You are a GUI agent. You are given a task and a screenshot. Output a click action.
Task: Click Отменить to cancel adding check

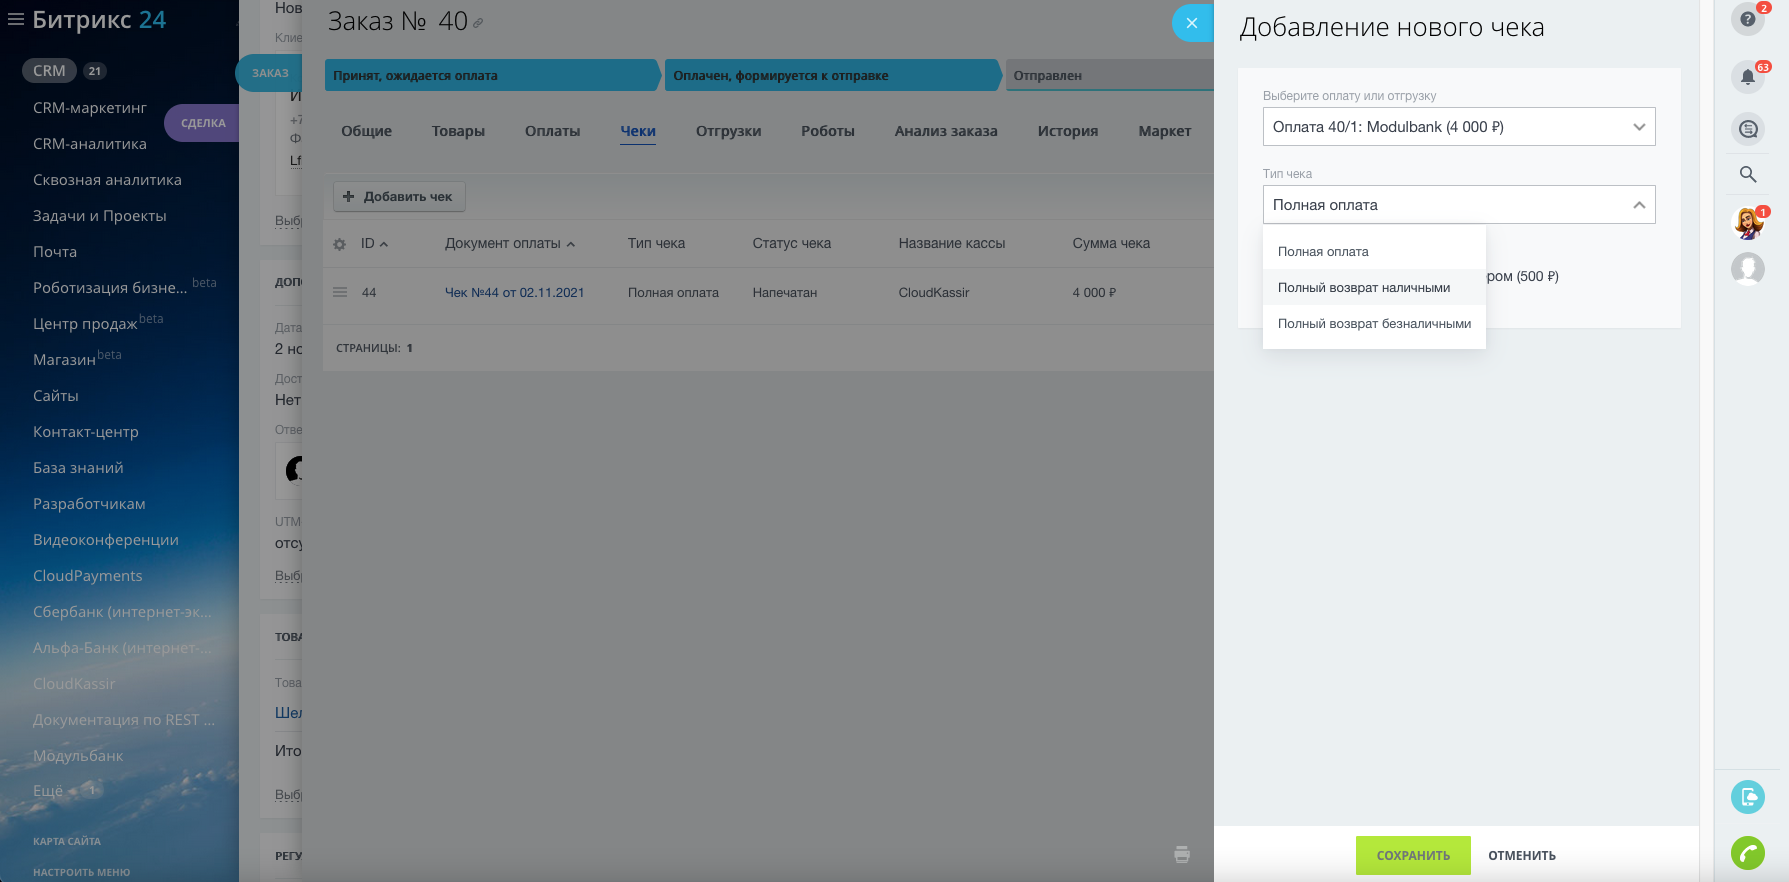1522,855
